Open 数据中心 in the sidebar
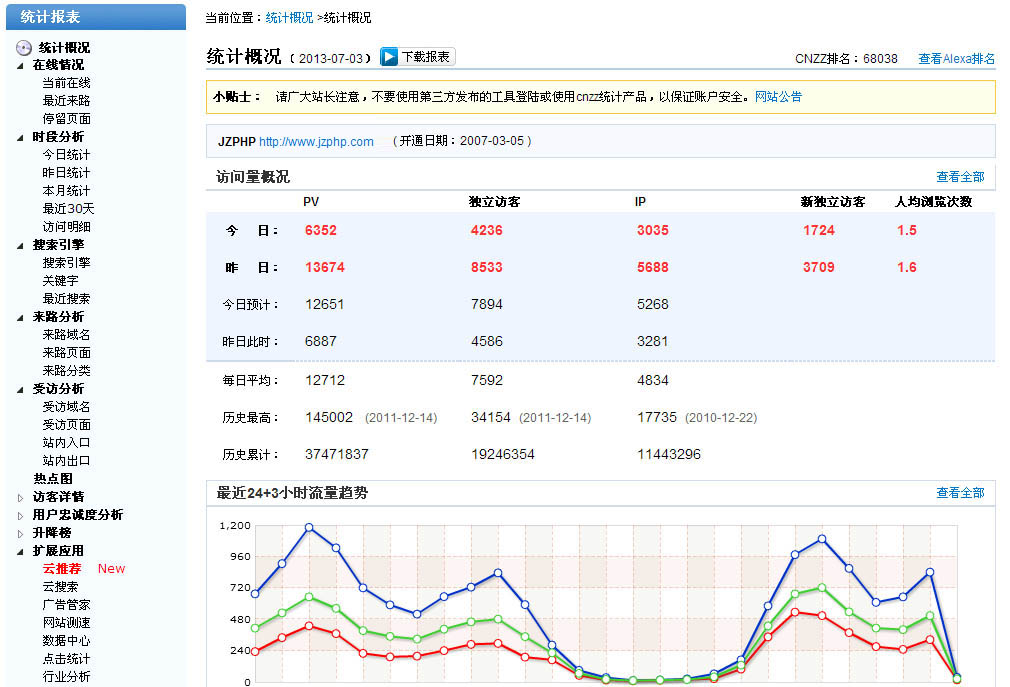 [66, 641]
